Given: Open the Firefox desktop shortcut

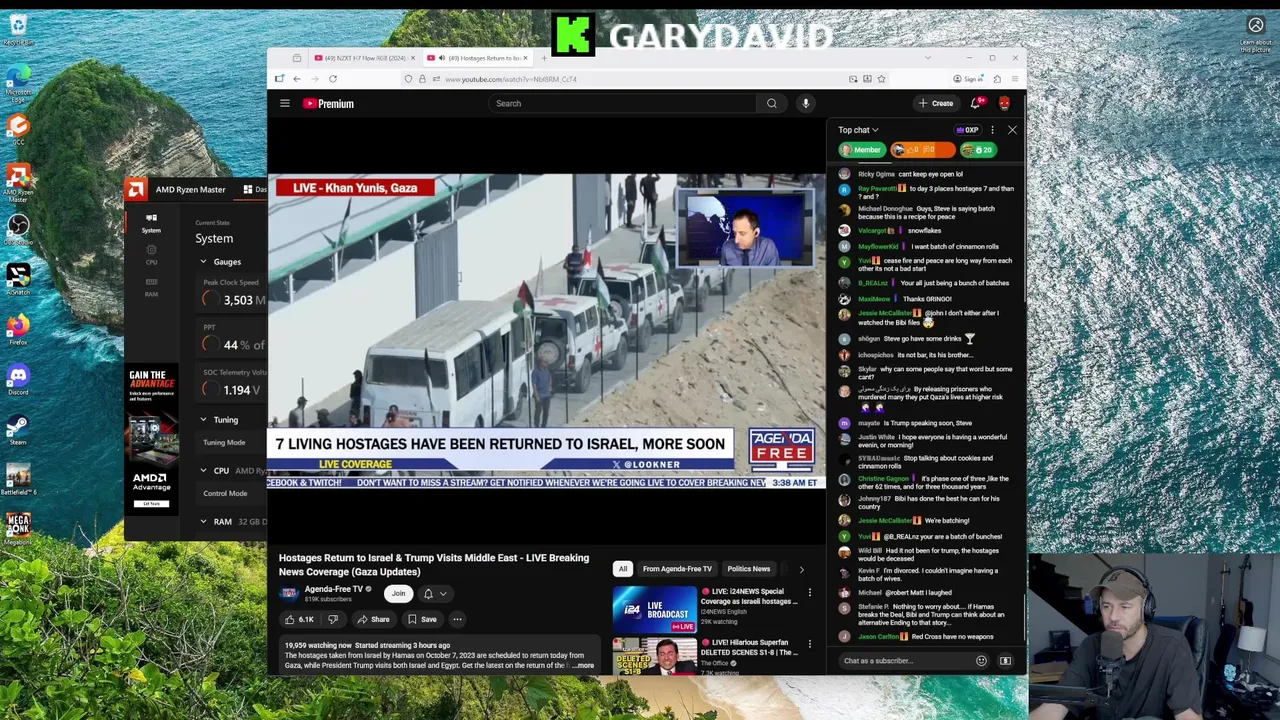Looking at the screenshot, I should point(18,329).
